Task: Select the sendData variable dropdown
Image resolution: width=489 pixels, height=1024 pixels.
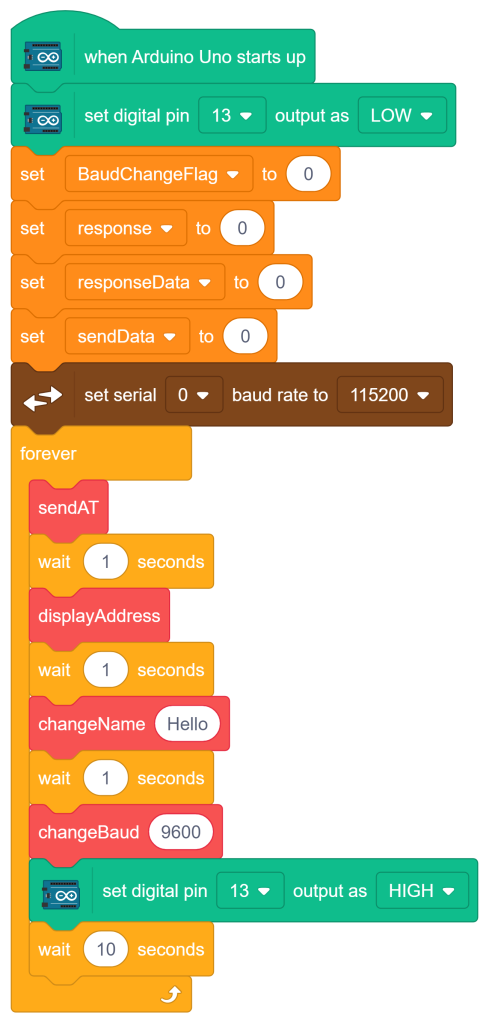Action: [x=127, y=336]
